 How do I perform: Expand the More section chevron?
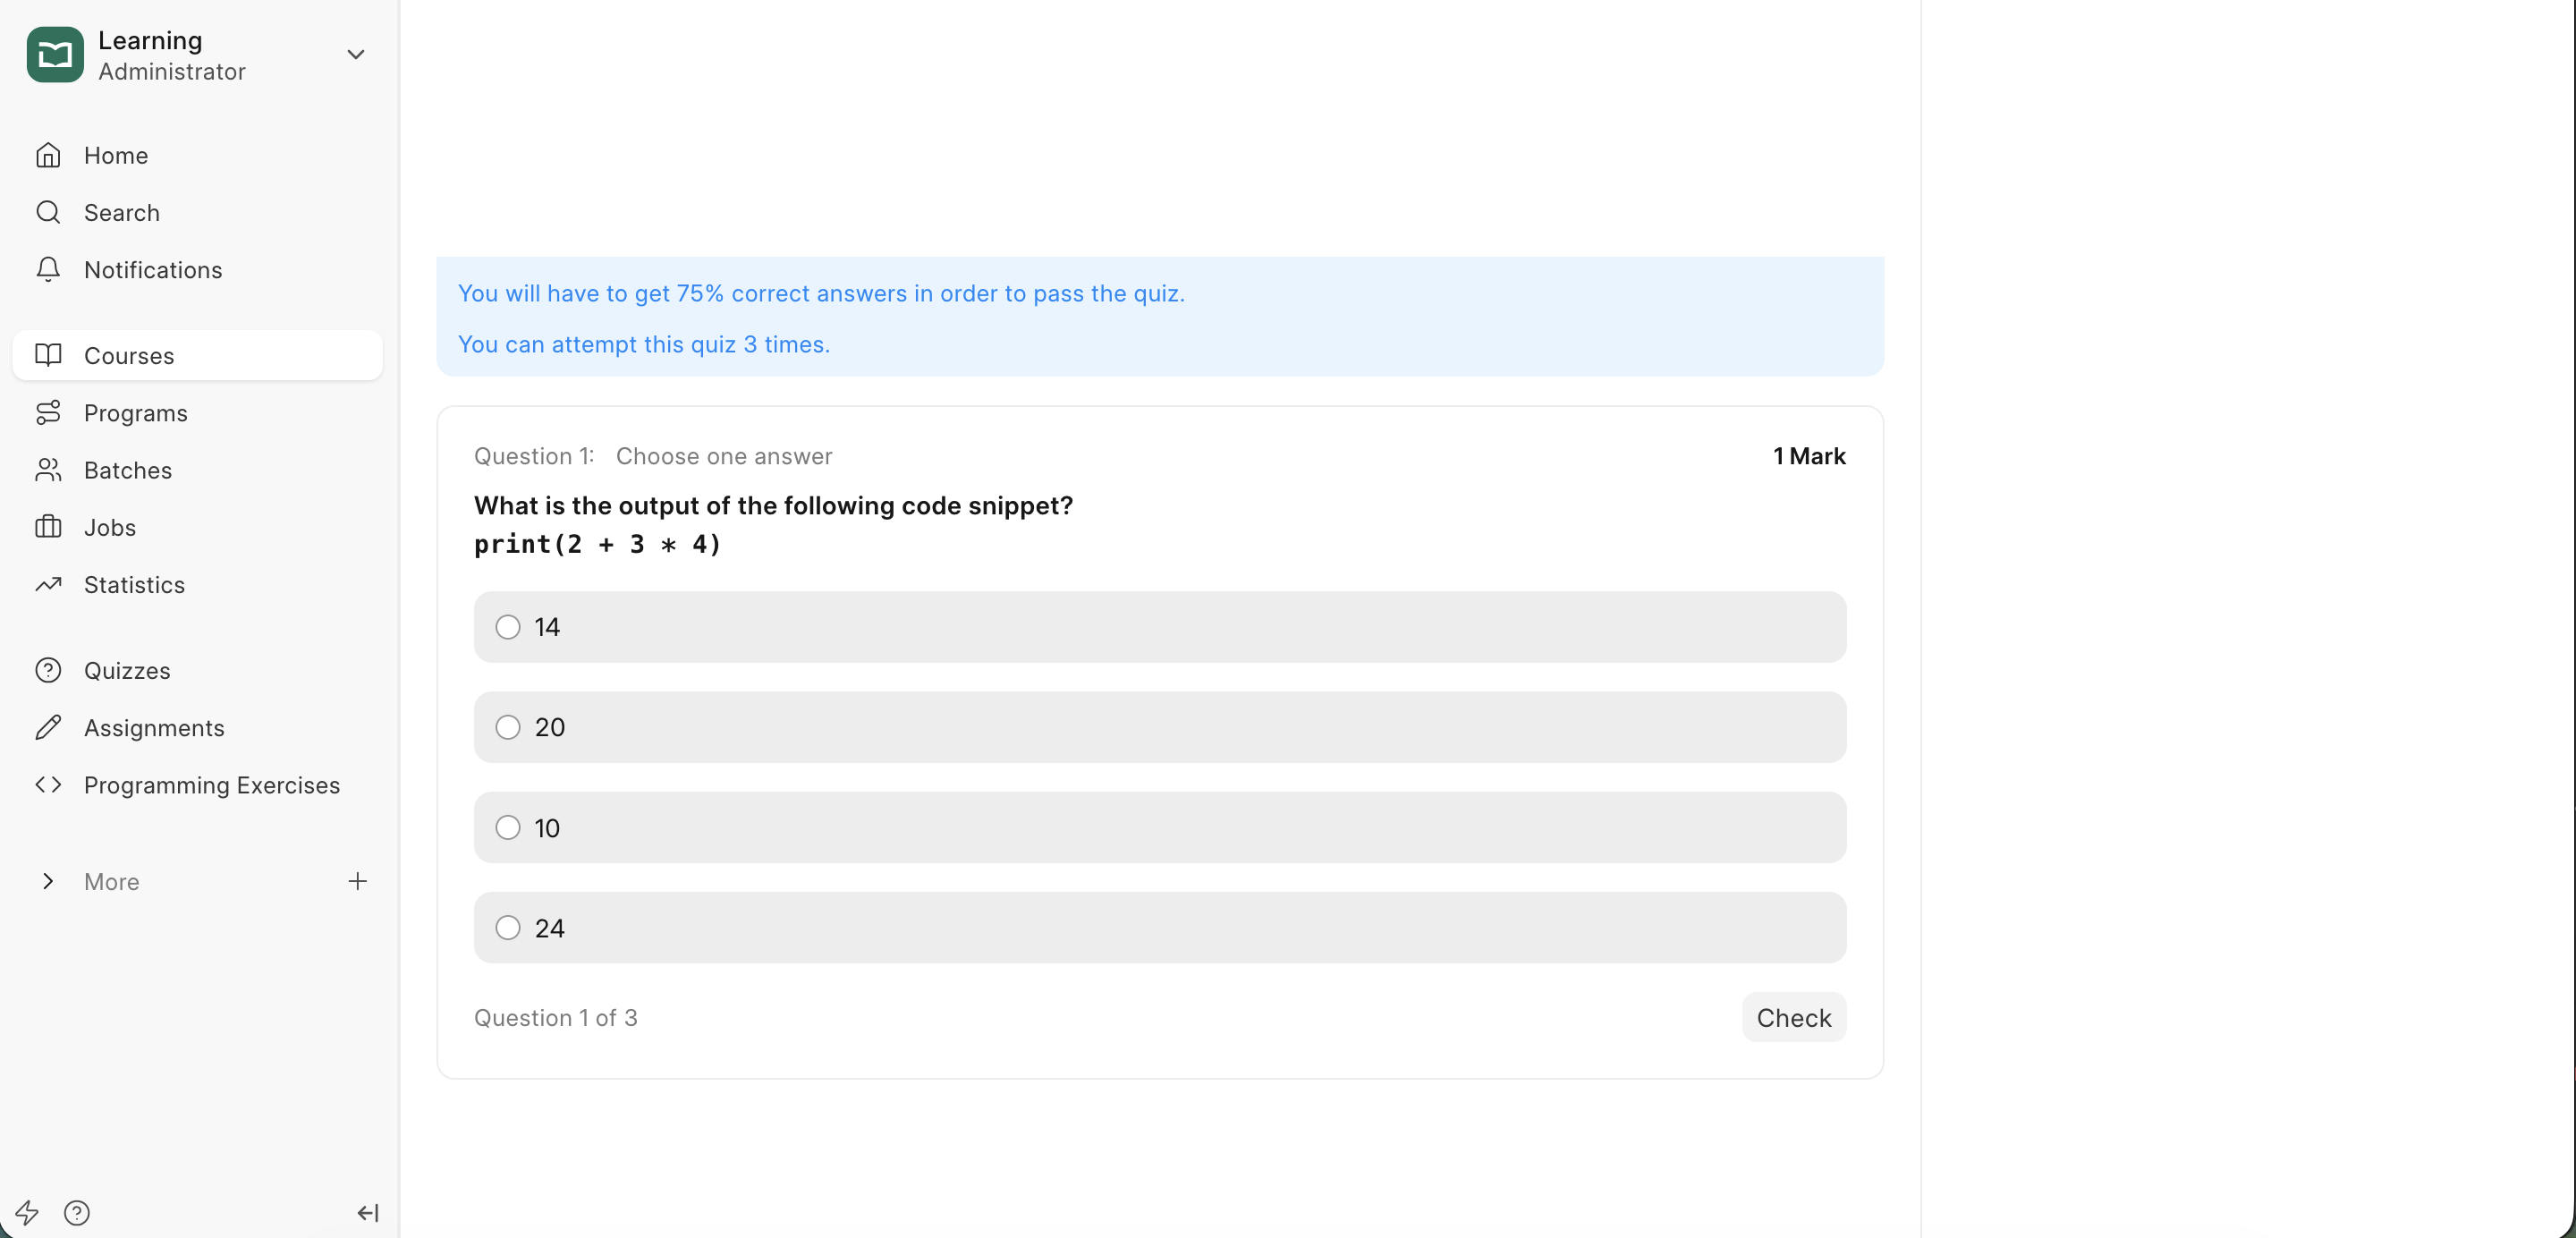[x=48, y=881]
